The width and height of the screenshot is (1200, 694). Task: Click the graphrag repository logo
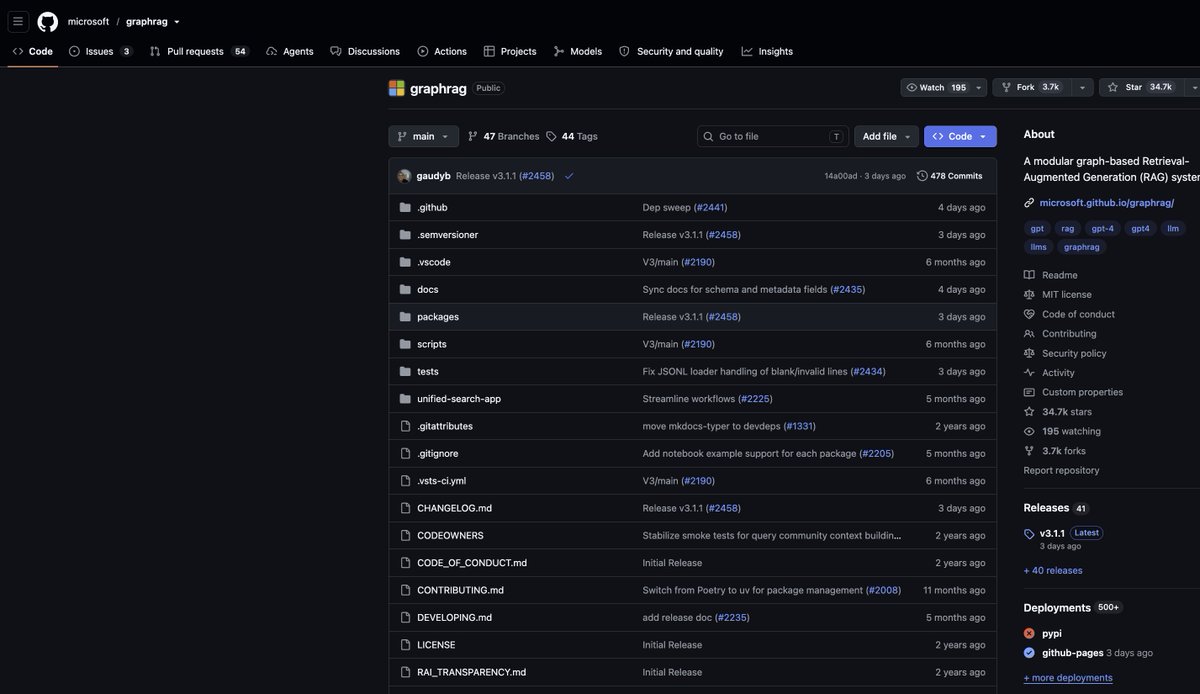pos(397,88)
